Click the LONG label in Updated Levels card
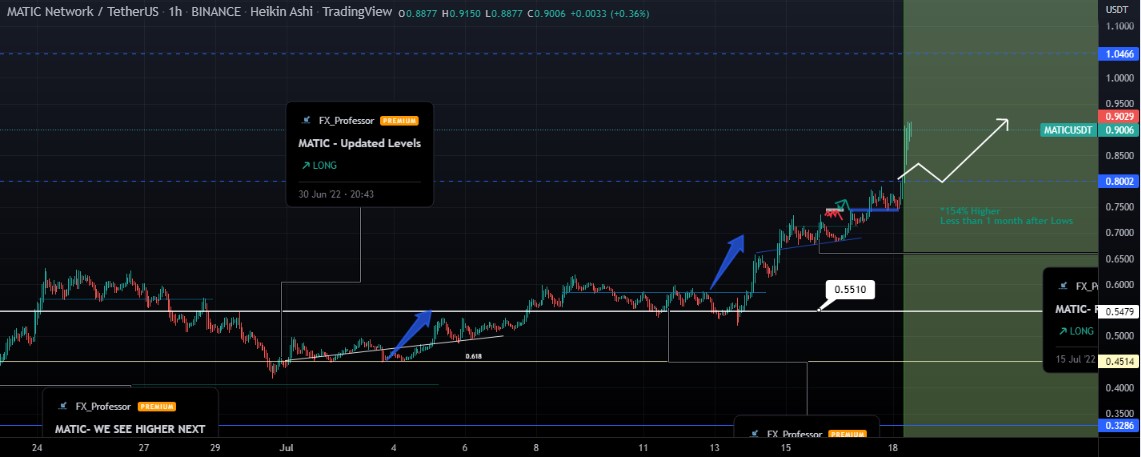This screenshot has width=1141, height=457. click(325, 166)
